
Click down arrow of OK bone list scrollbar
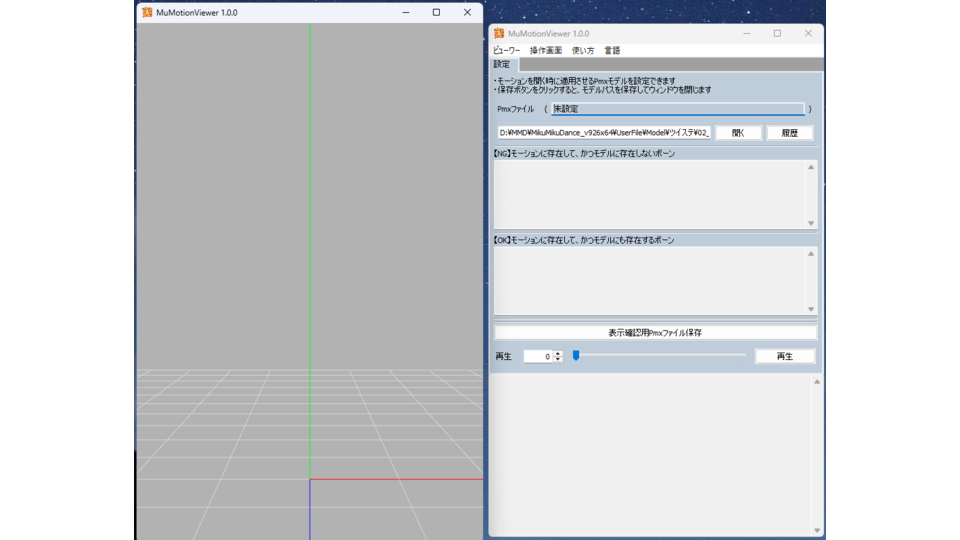click(811, 309)
